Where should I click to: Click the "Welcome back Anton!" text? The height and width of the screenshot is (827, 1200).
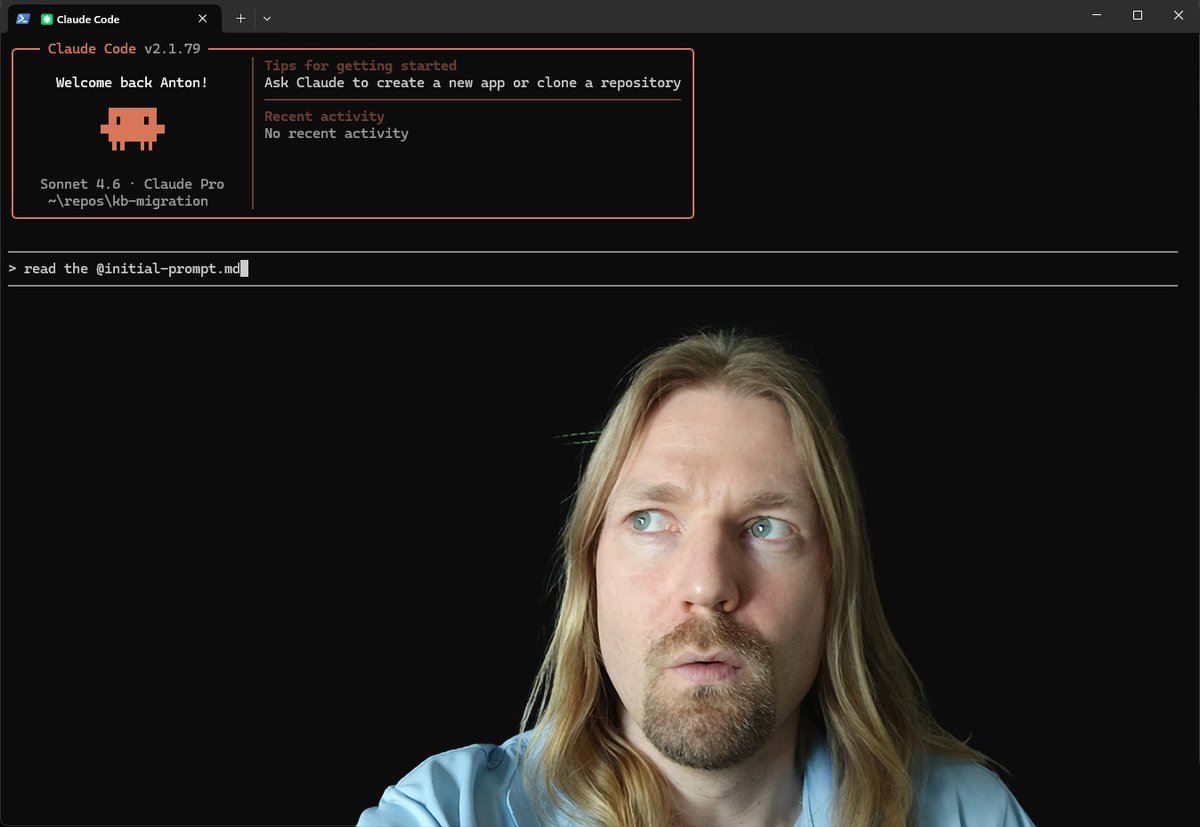tap(132, 82)
